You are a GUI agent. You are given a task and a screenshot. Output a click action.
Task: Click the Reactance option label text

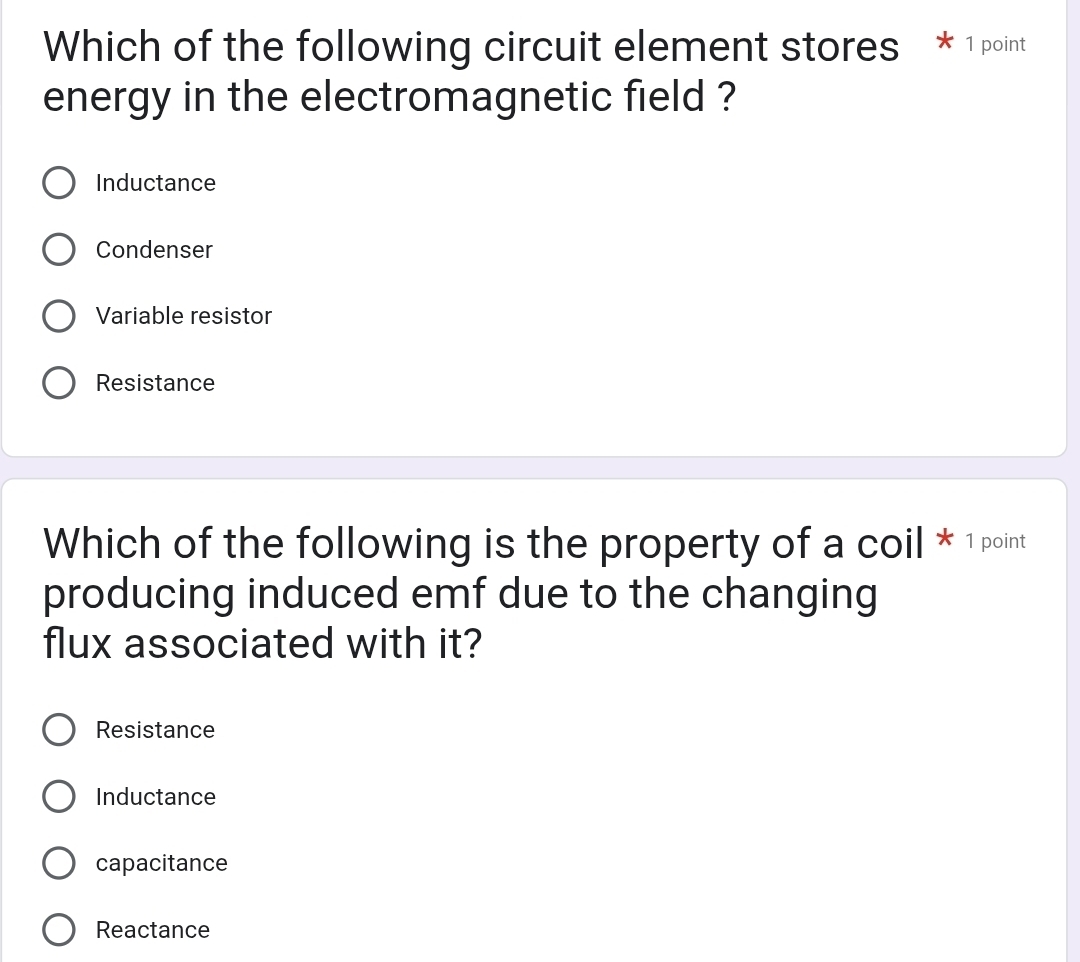click(x=153, y=930)
